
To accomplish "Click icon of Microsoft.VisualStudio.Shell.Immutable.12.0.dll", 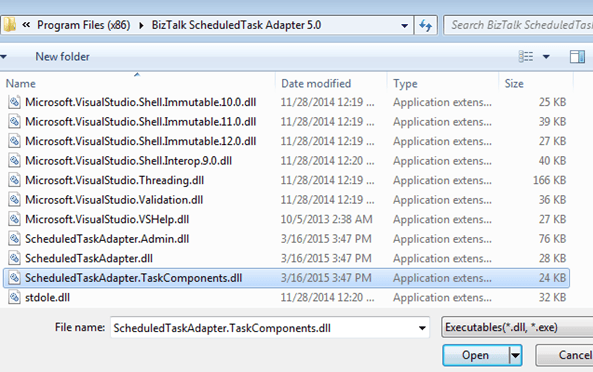I will tap(14, 141).
